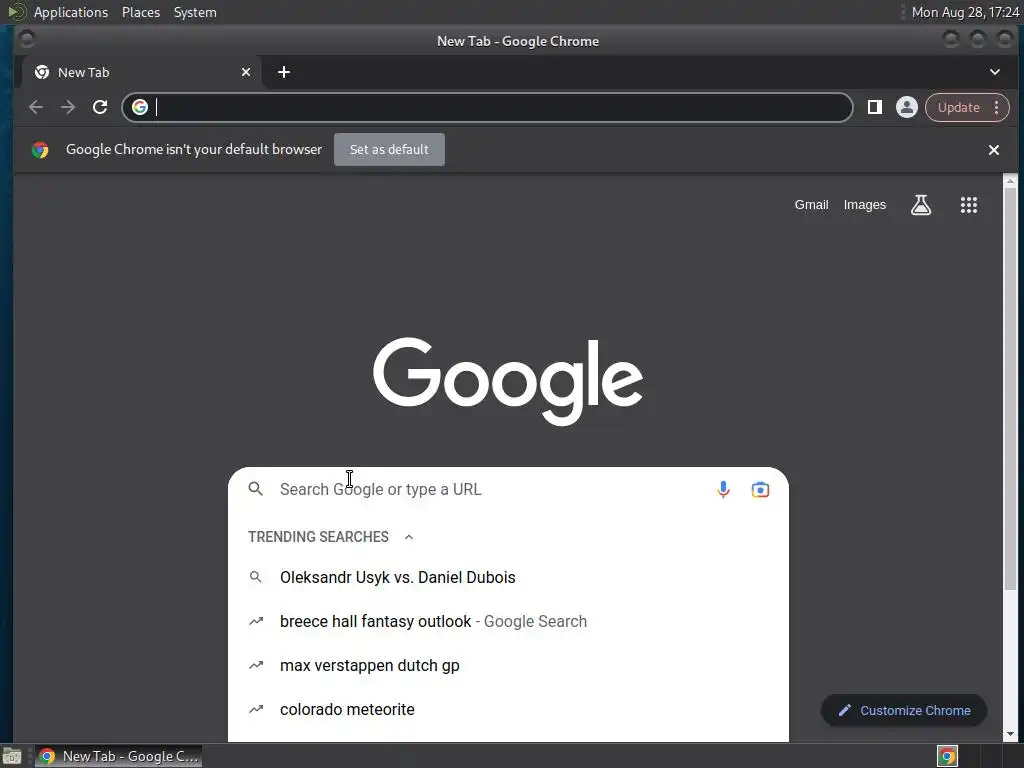The width and height of the screenshot is (1024, 768).
Task: Close the New Tab tab
Action: point(246,72)
